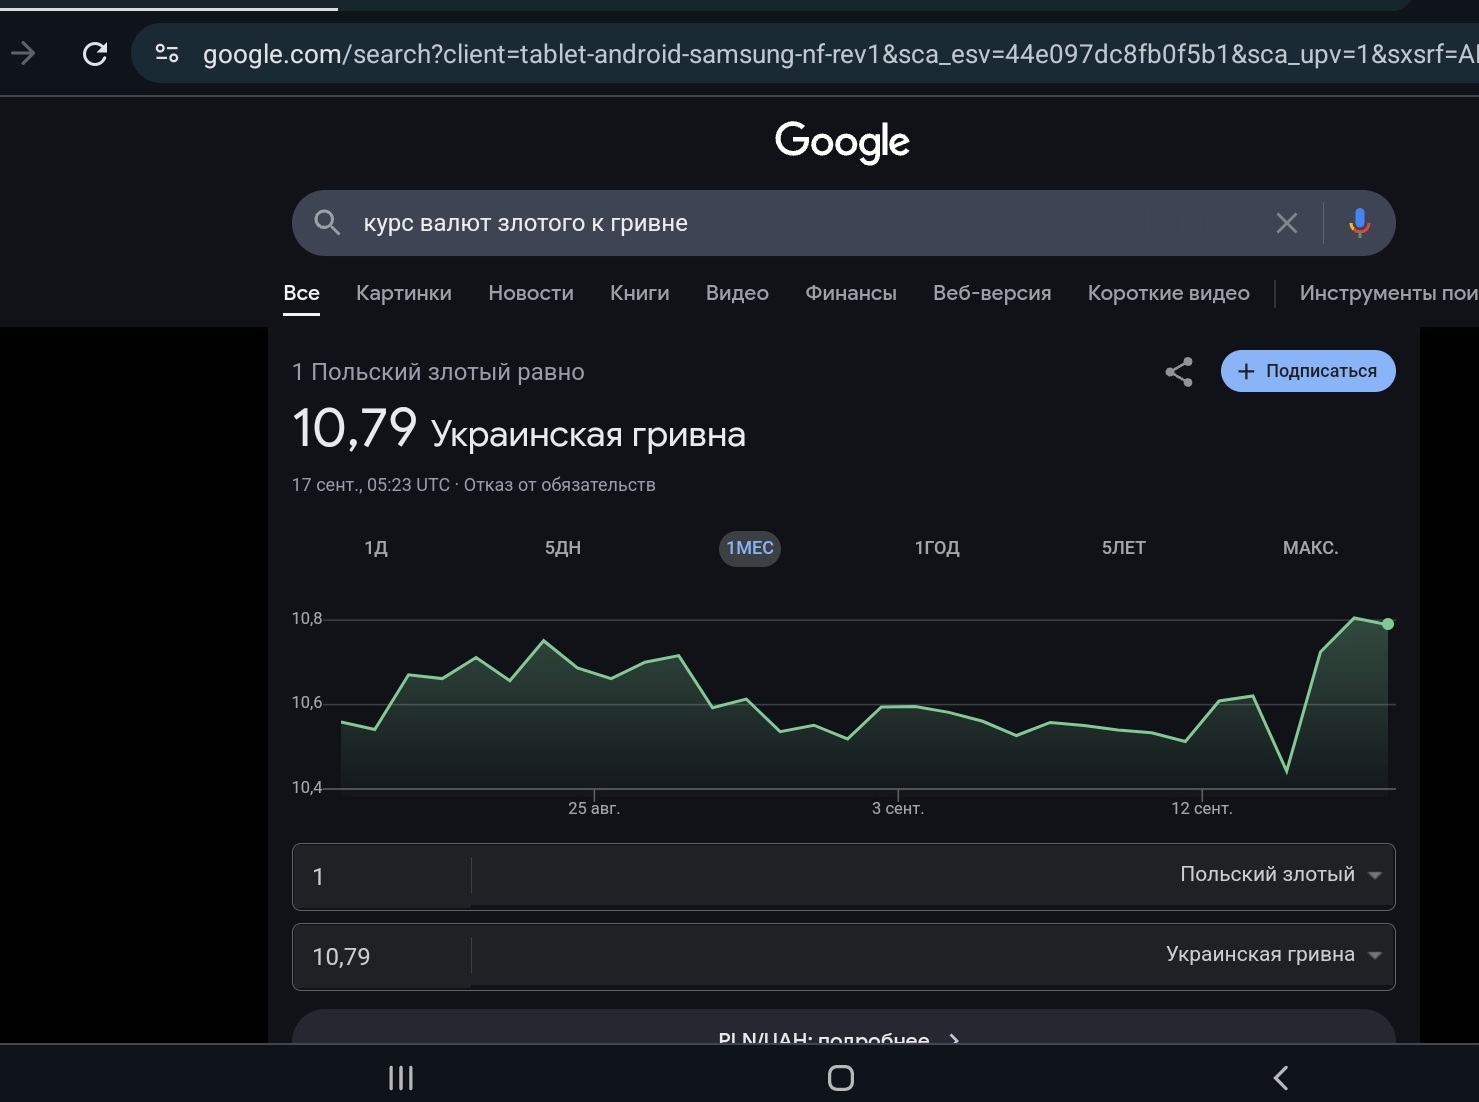Open the Веб-версия tab

point(992,293)
